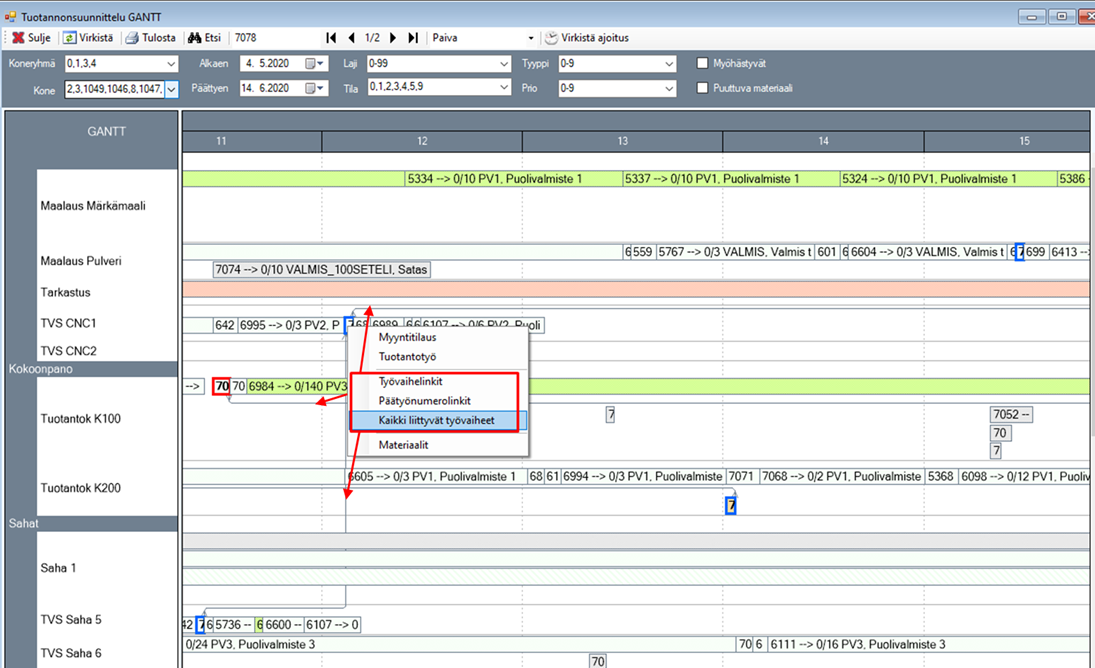Click day 13 in the timeline header
Screen dimensions: 1095x668
tap(622, 141)
